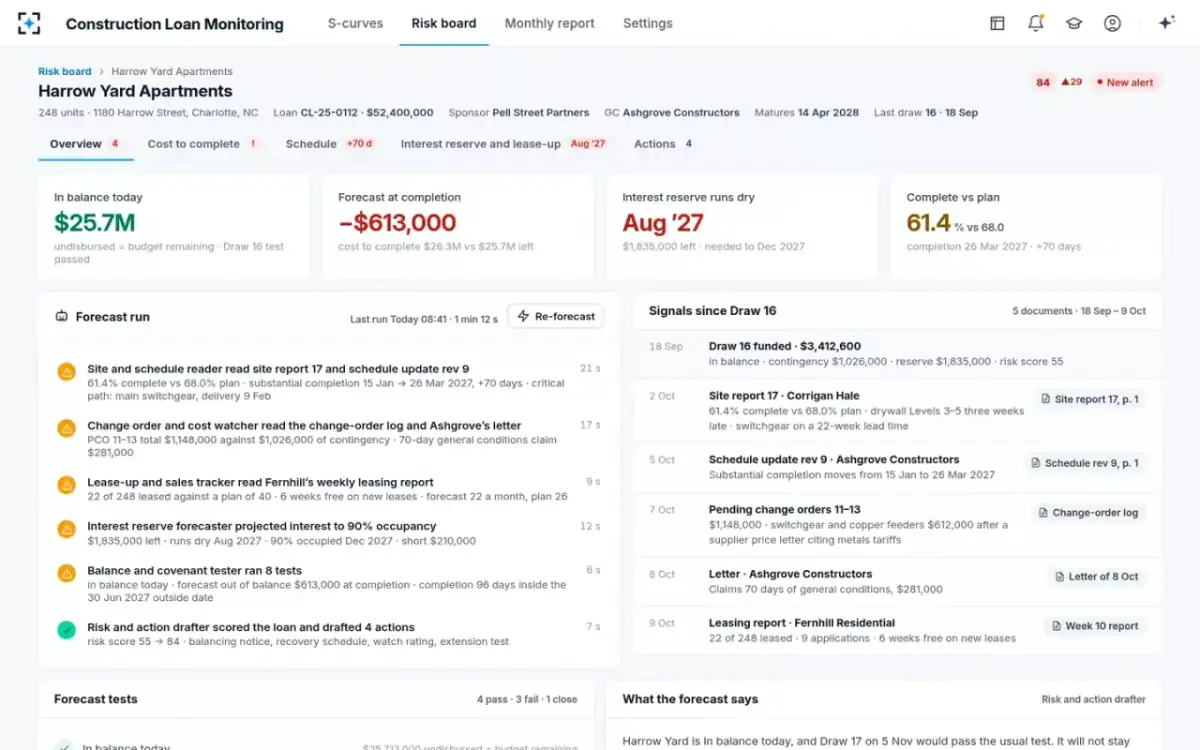Switch to the Actions tab
1200x750 pixels.
click(664, 144)
